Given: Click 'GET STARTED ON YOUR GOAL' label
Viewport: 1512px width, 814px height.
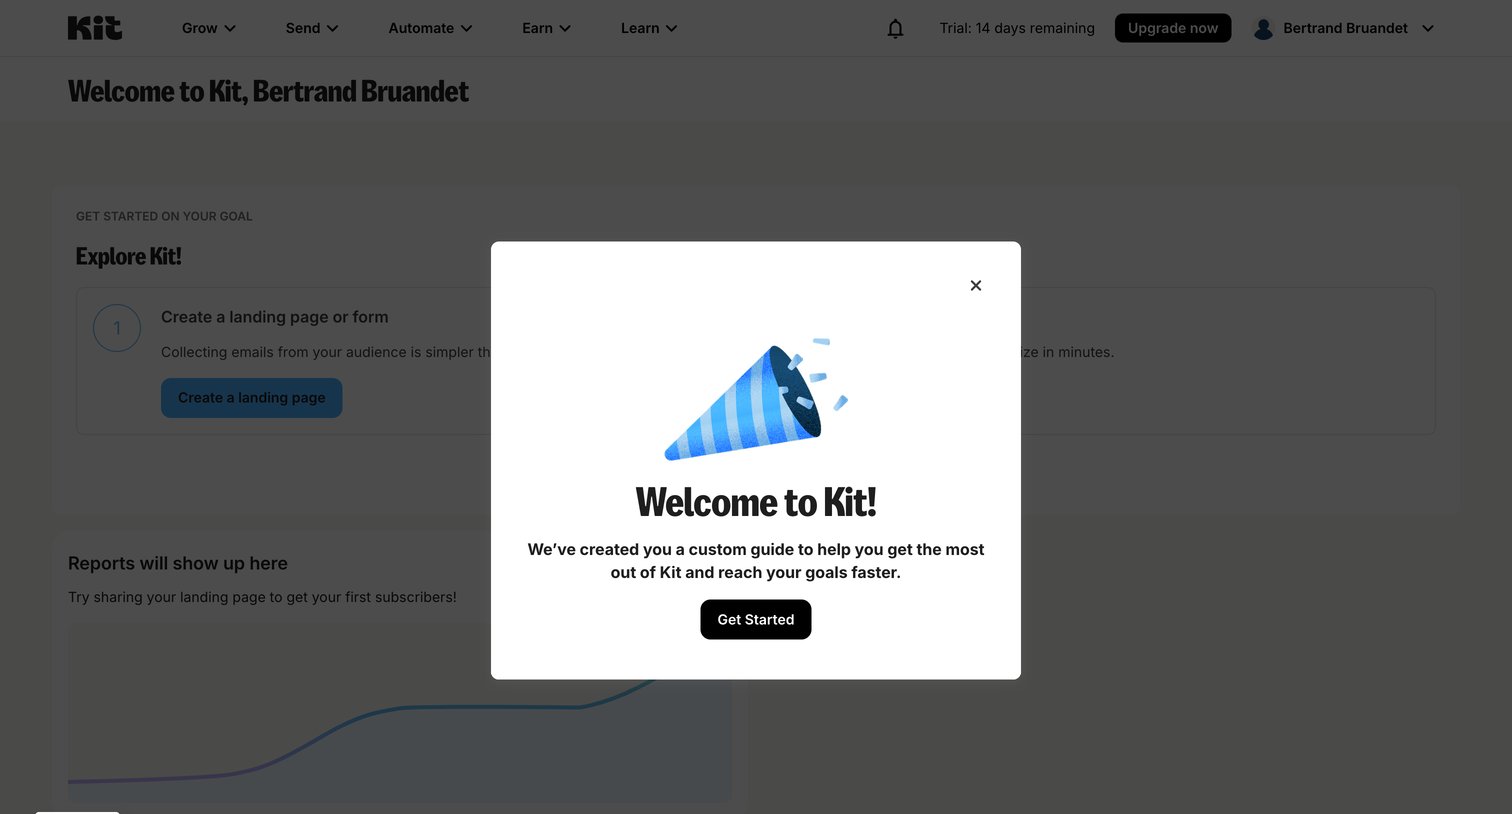Looking at the screenshot, I should tap(164, 216).
